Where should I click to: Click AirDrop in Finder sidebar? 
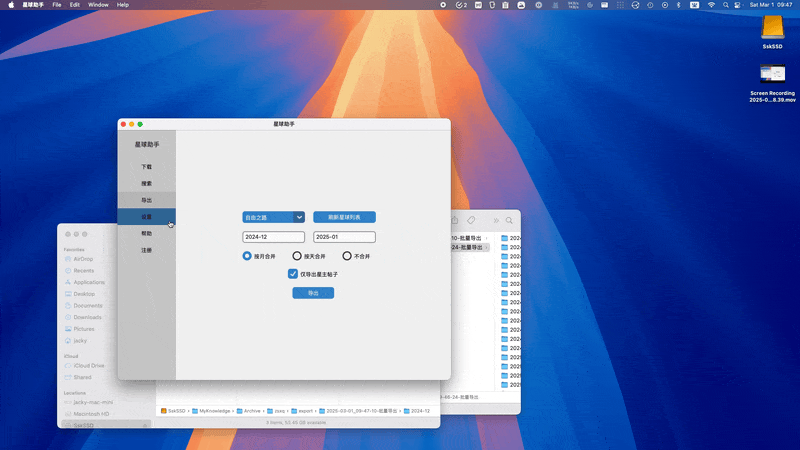82,259
